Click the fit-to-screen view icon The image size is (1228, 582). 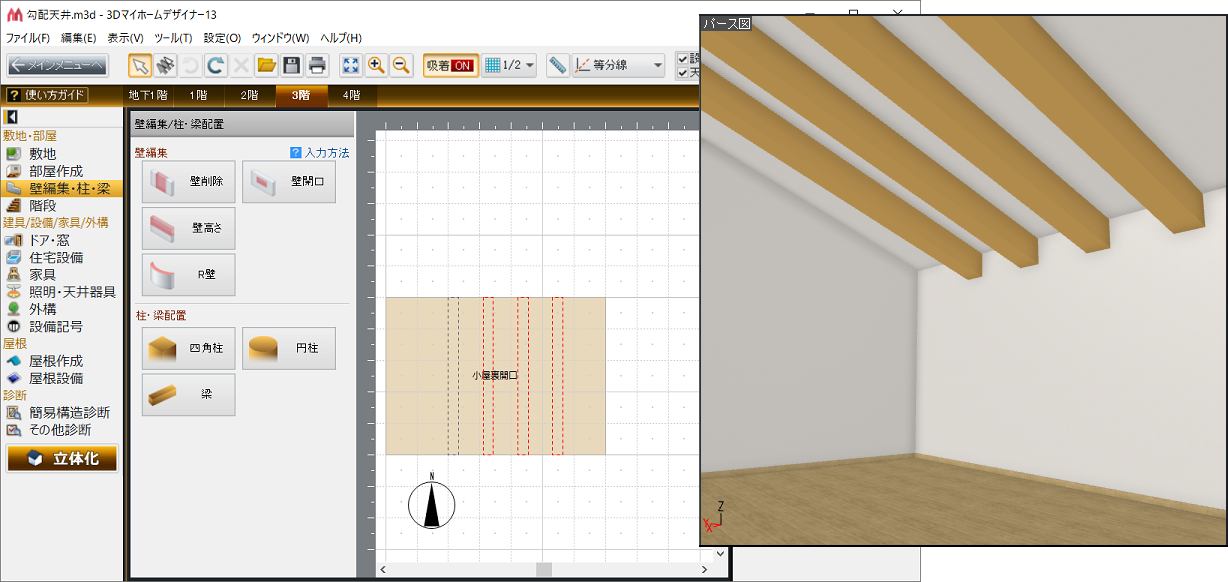tap(351, 66)
